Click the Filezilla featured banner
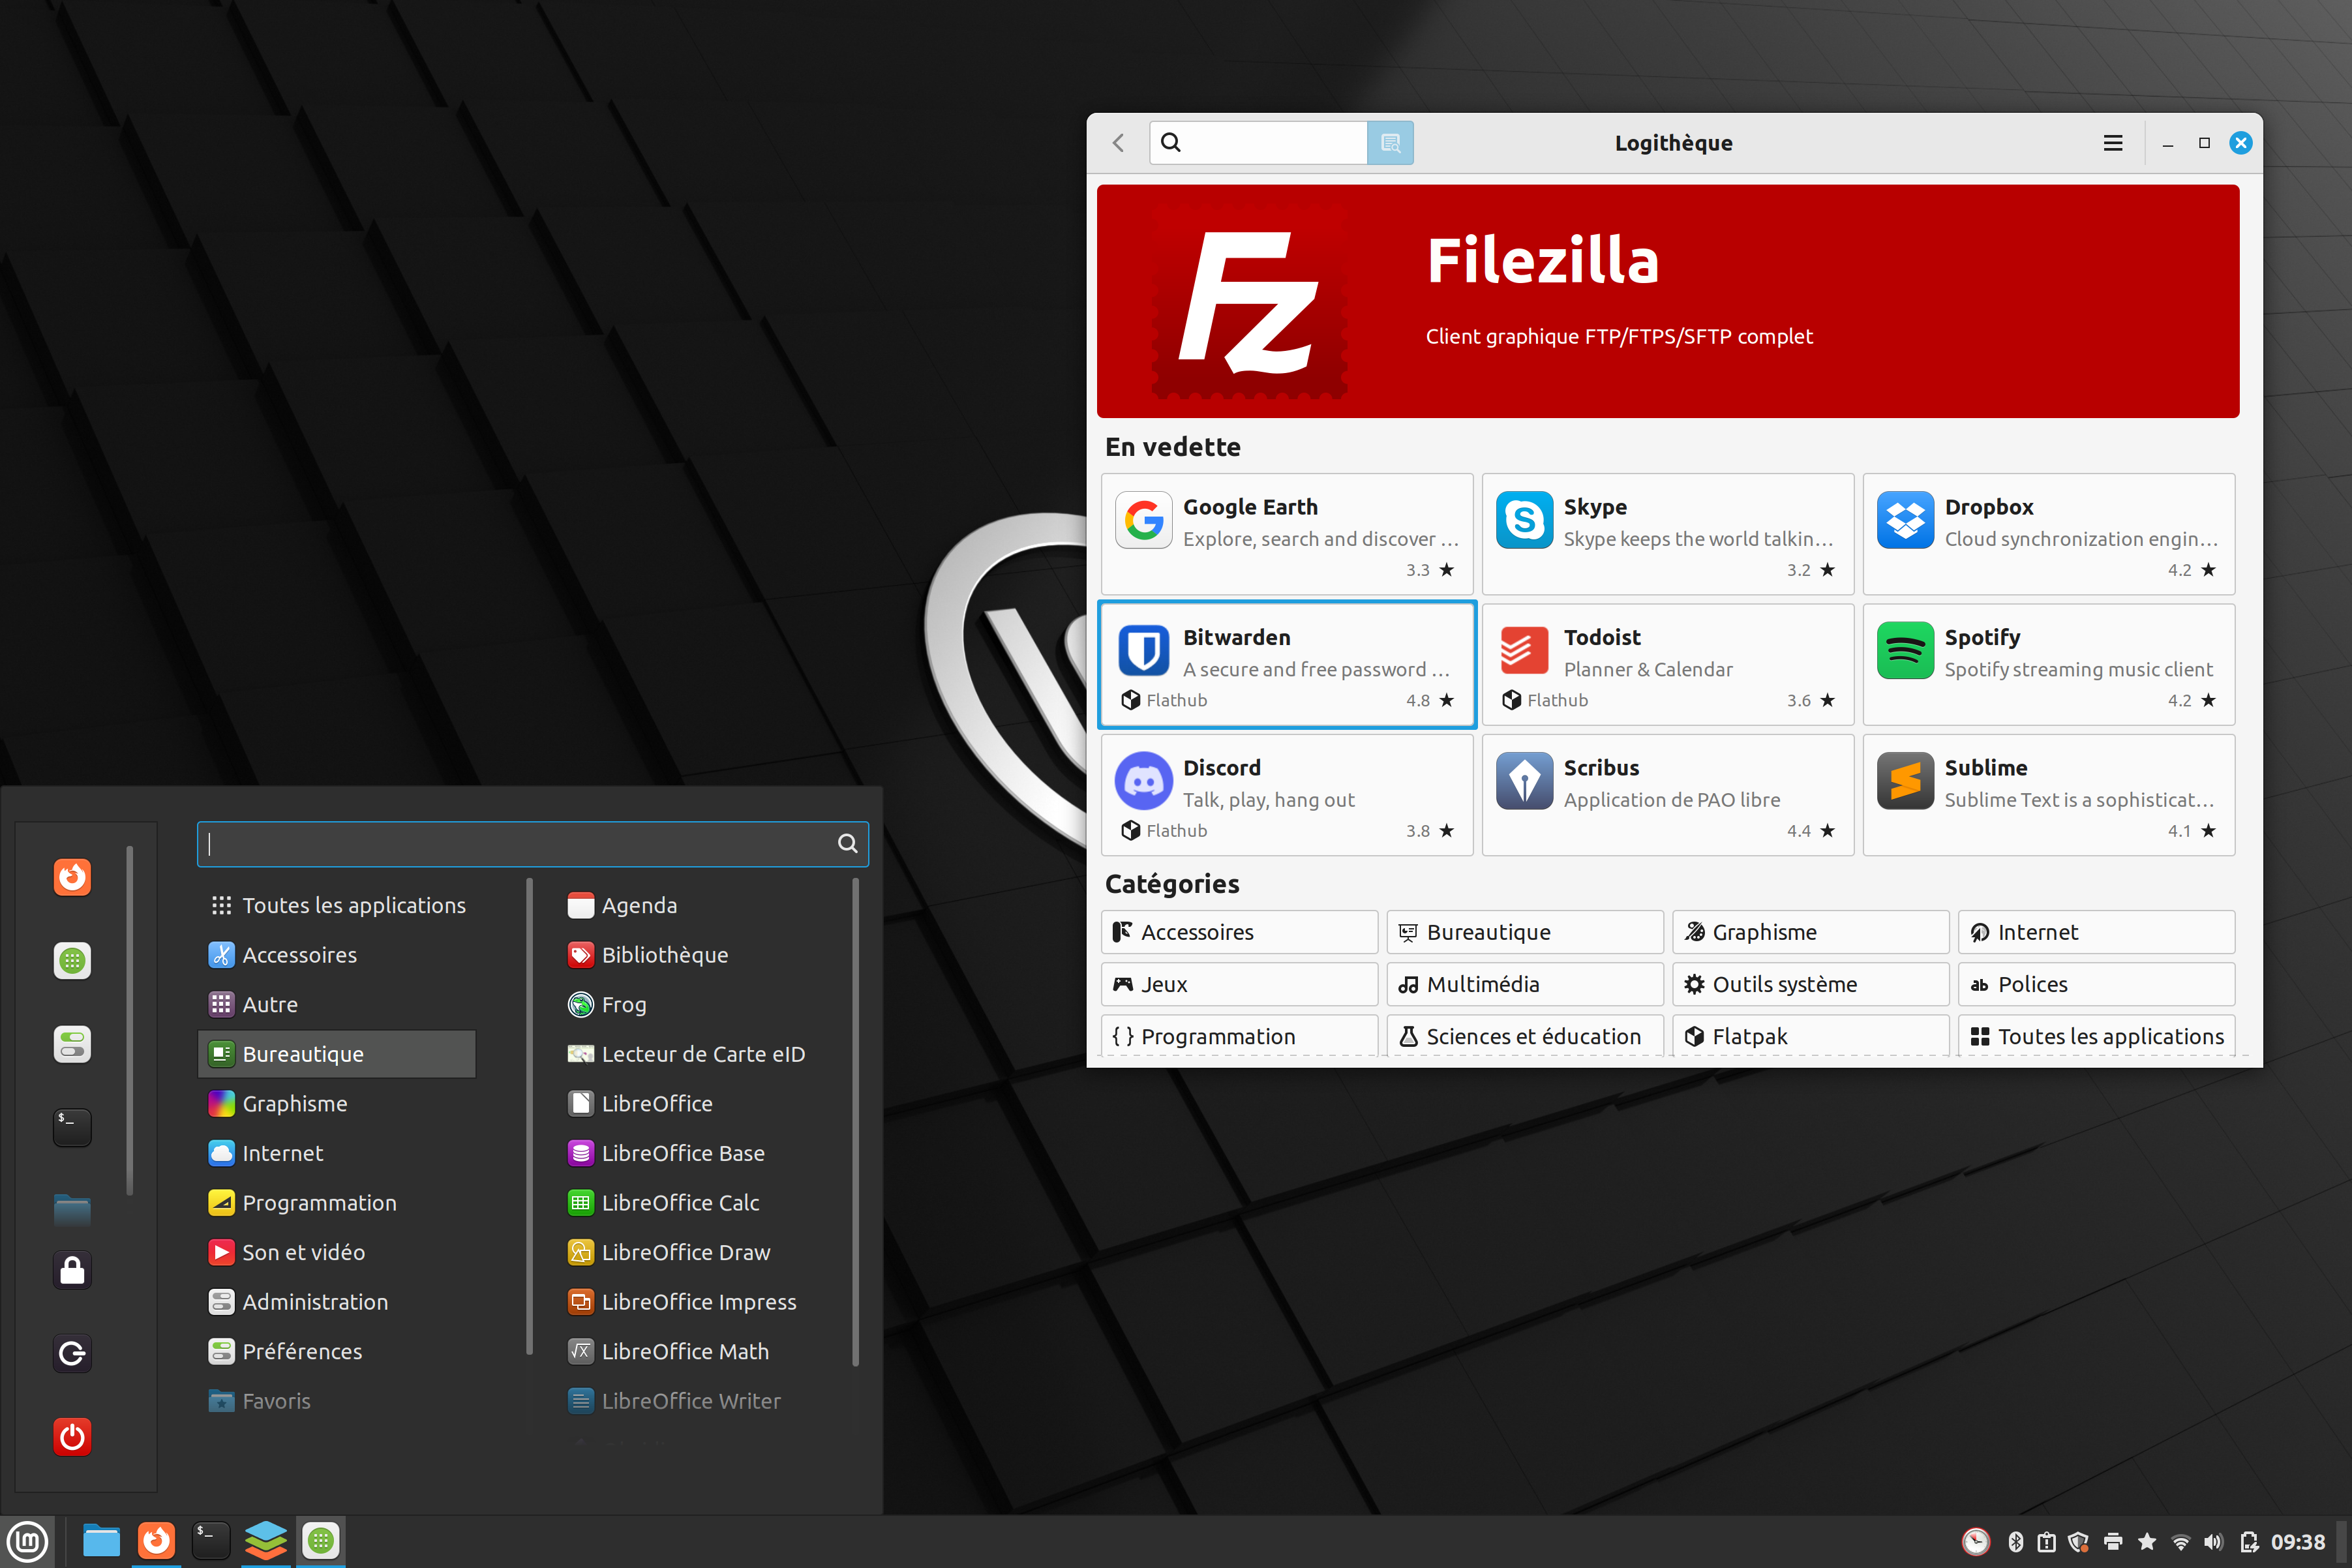2352x1568 pixels. point(1667,301)
